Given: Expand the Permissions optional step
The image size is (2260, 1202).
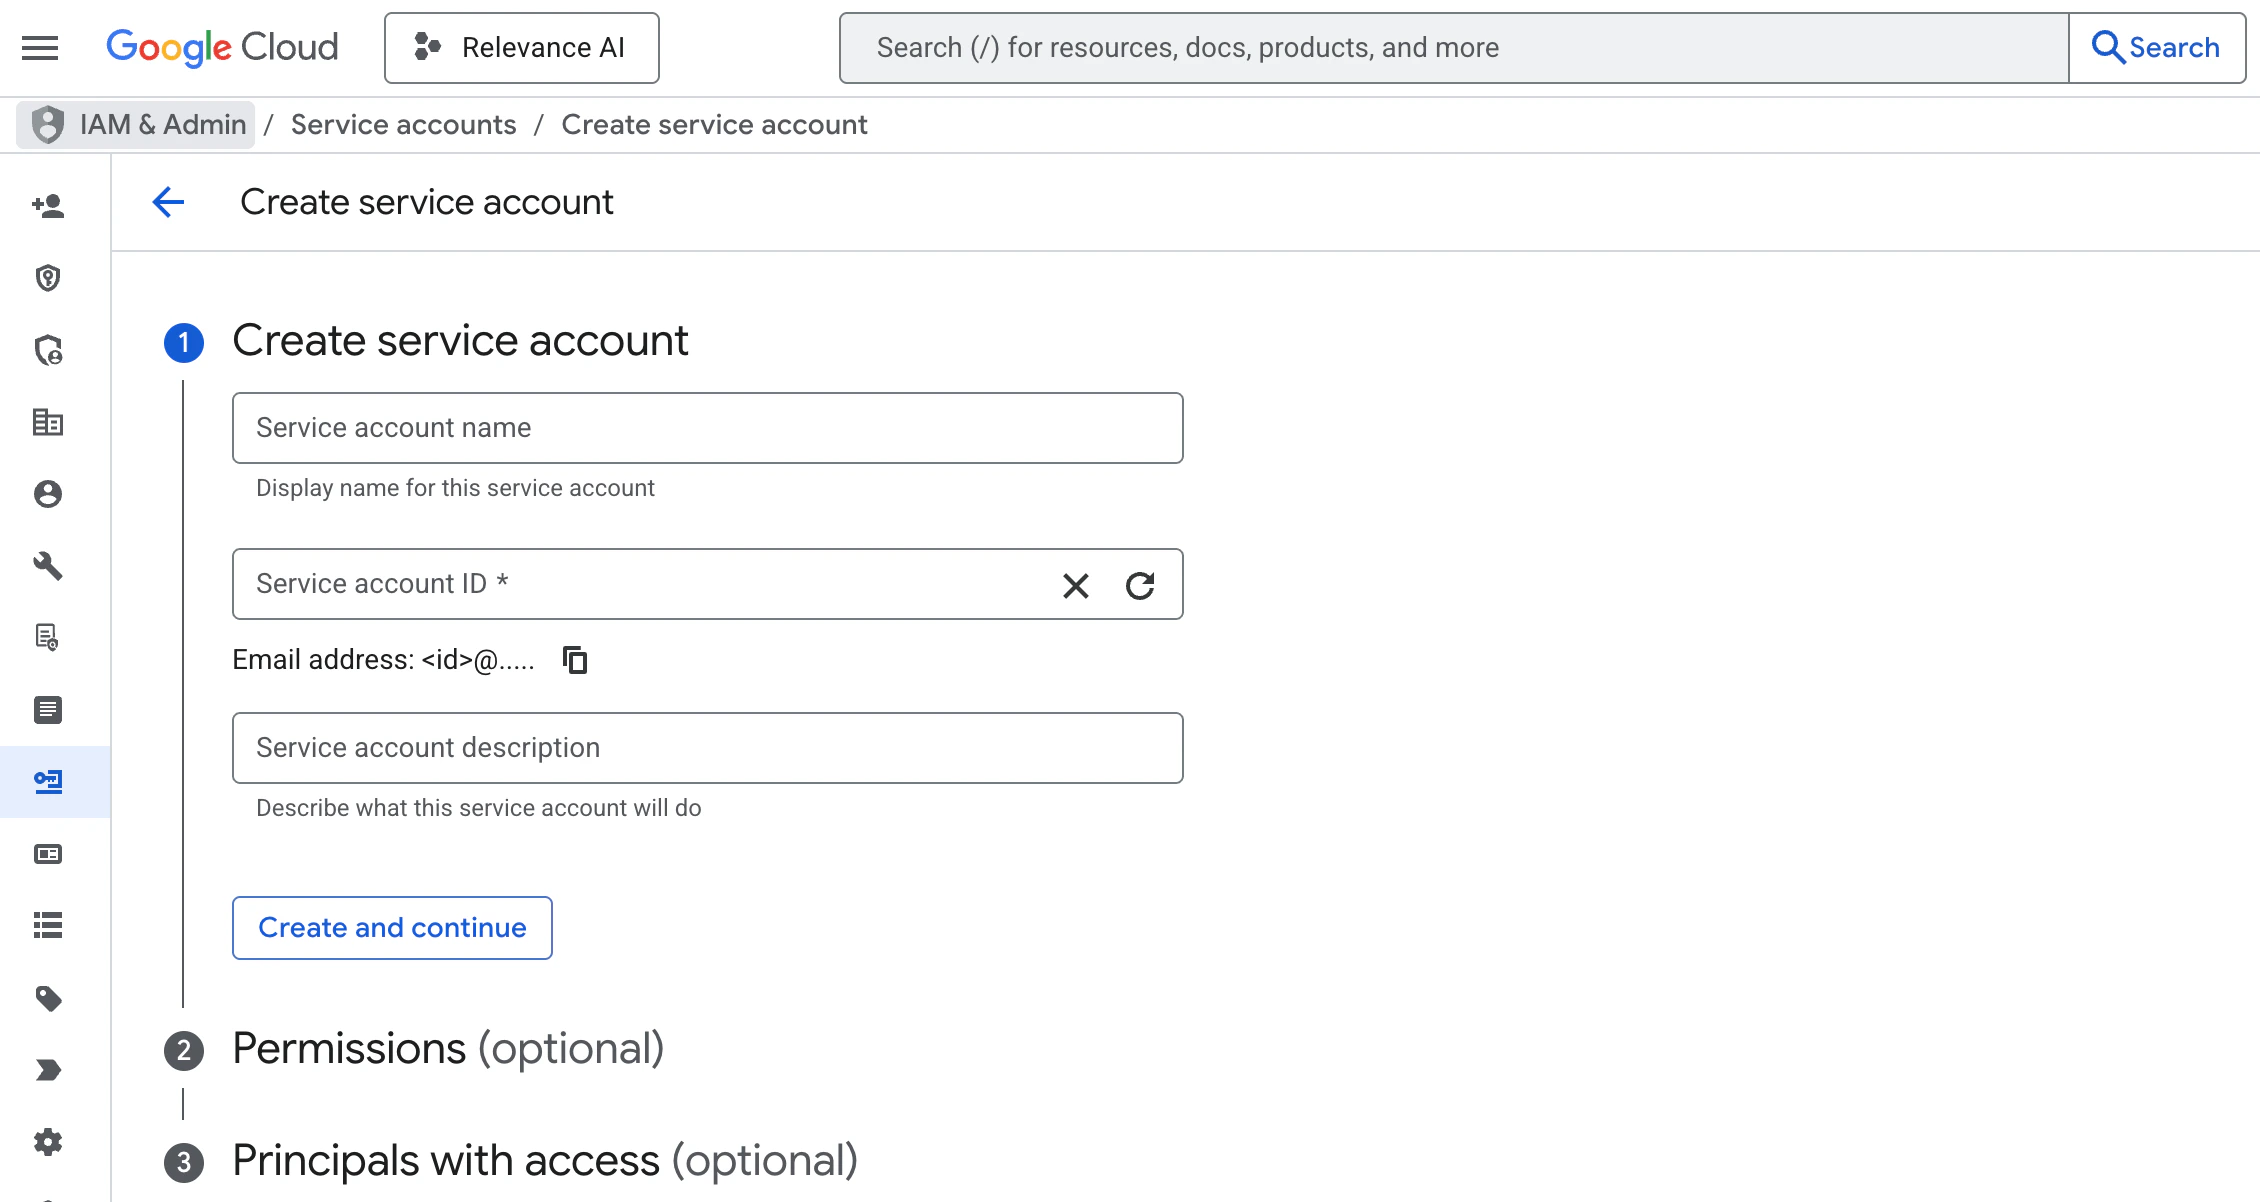Looking at the screenshot, I should coord(447,1048).
